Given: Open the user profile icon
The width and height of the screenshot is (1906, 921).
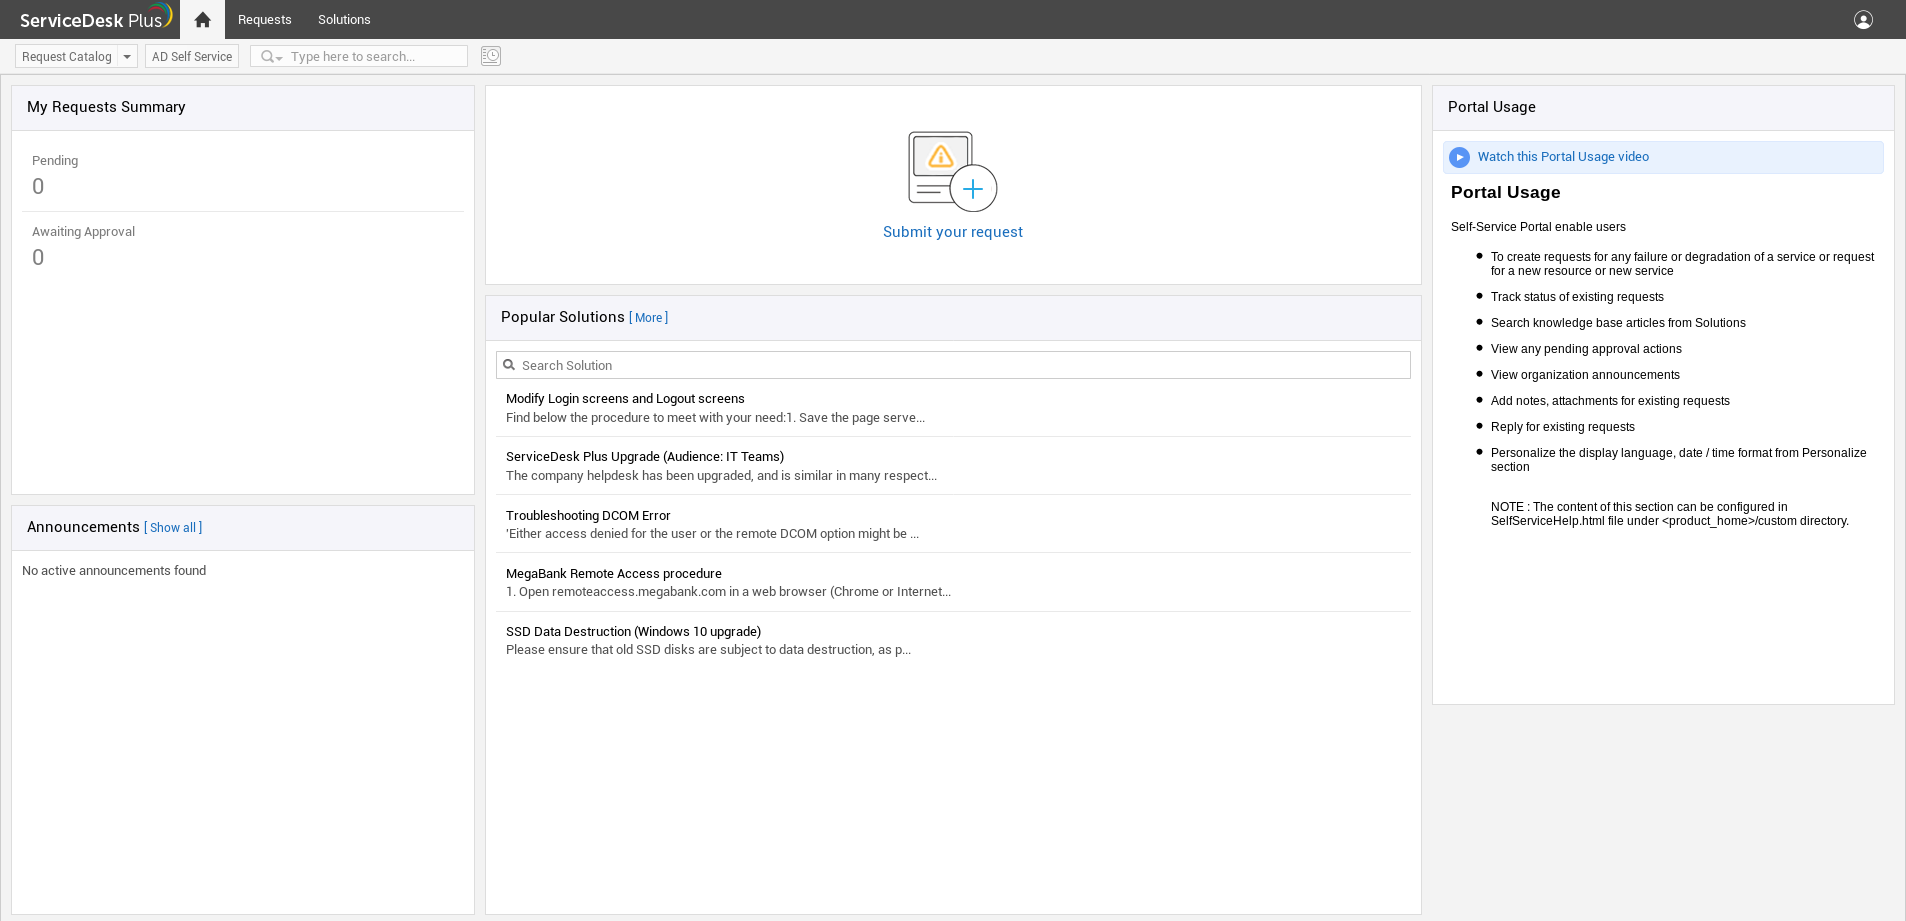Looking at the screenshot, I should [1862, 20].
